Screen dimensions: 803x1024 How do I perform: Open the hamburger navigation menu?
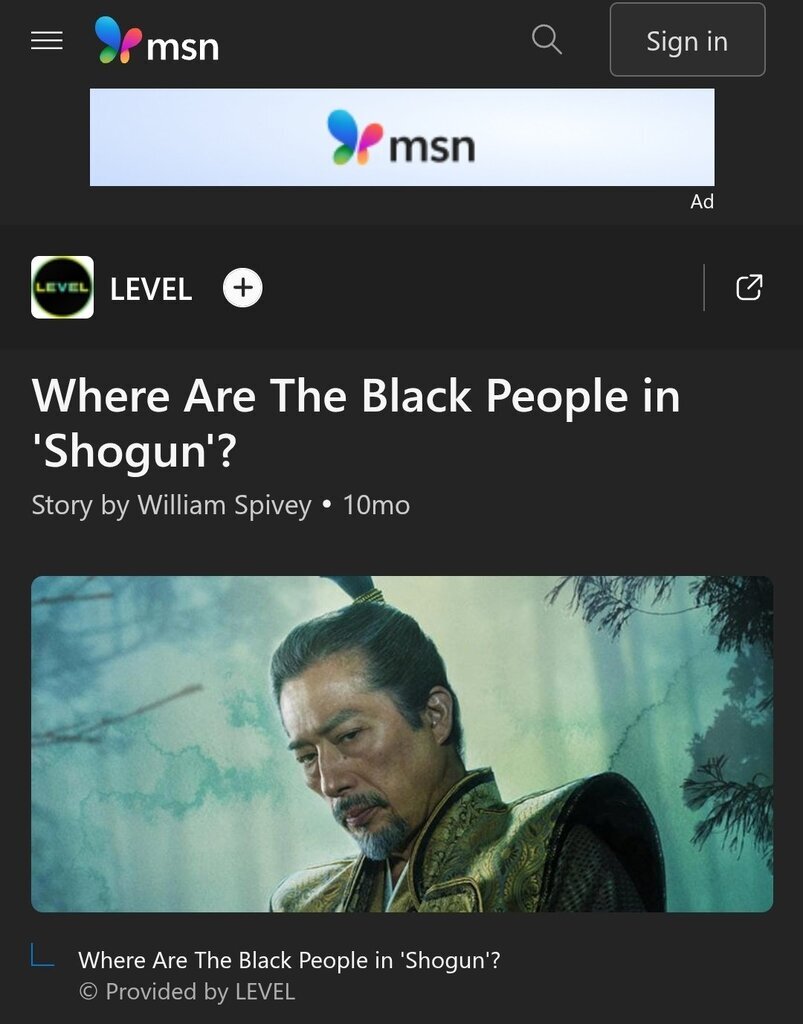(47, 40)
